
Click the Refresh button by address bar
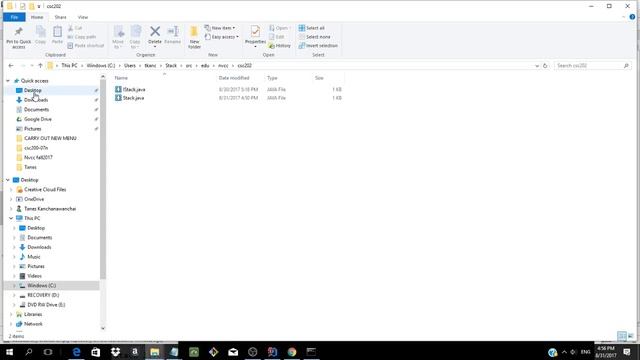545,65
